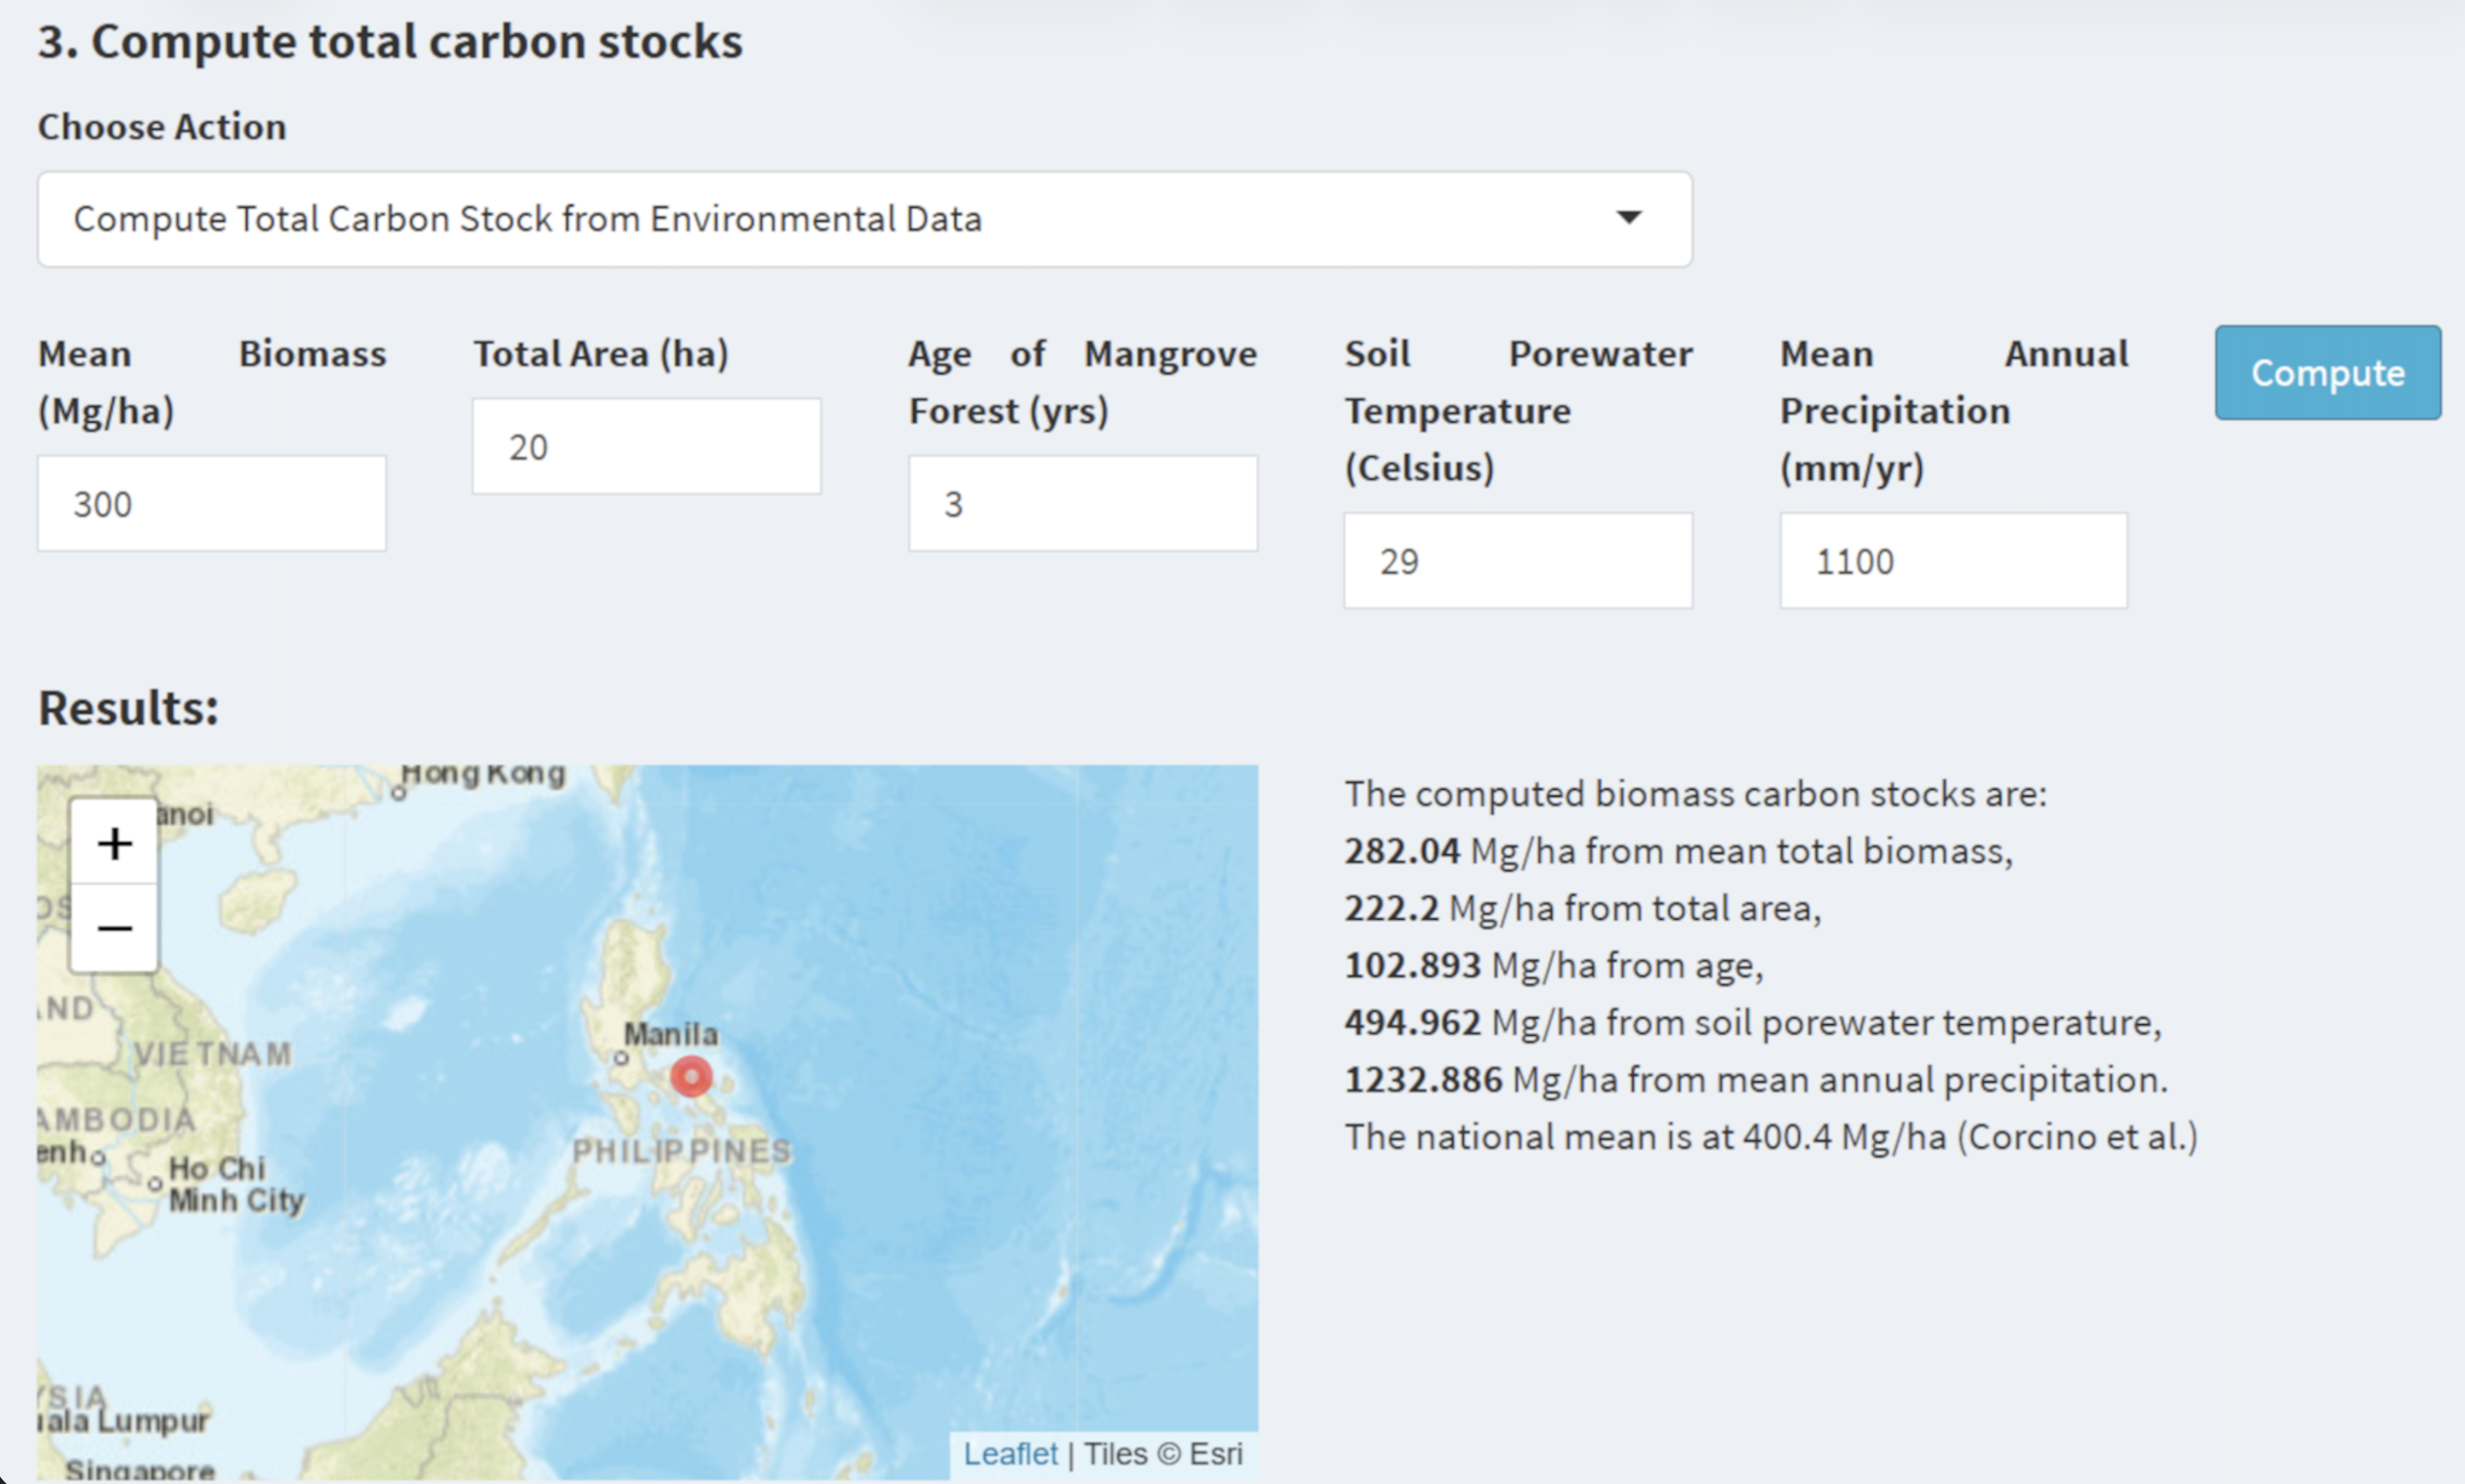
Task: Click the Mean Annual Precipitation field with 1100
Action: [1952, 561]
